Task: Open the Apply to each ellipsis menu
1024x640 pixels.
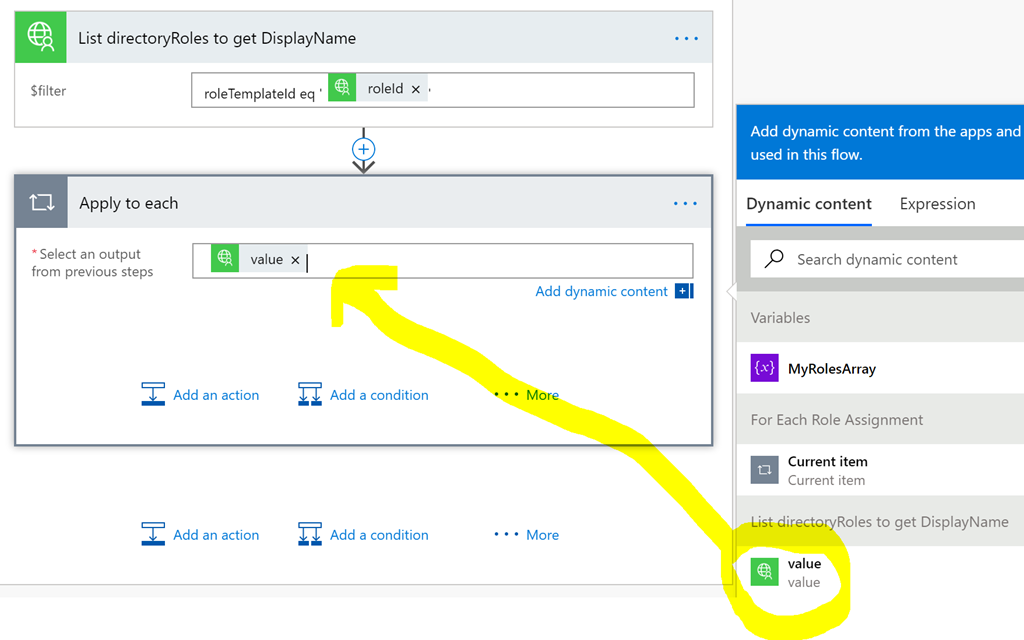Action: (x=685, y=204)
